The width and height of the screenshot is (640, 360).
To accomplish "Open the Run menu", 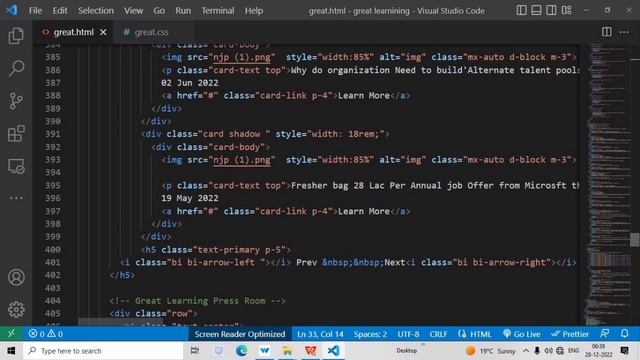I will click(x=183, y=11).
